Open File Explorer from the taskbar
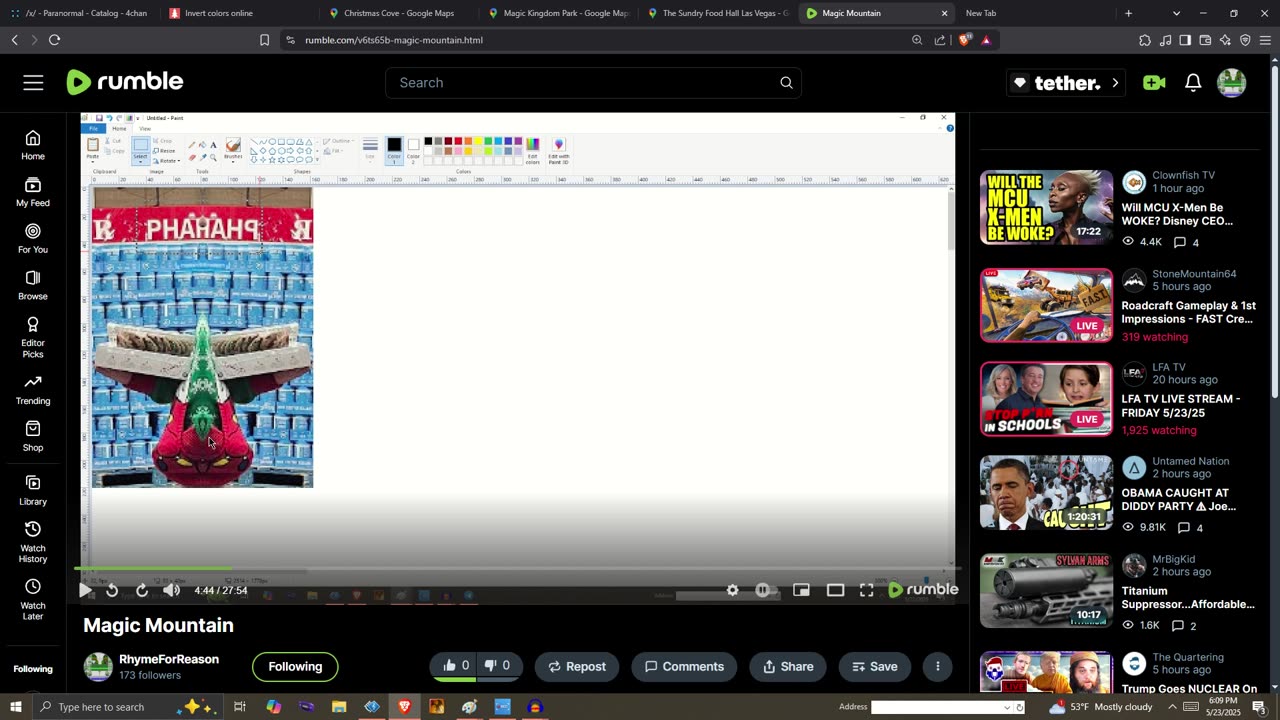This screenshot has width=1280, height=720. tap(339, 707)
